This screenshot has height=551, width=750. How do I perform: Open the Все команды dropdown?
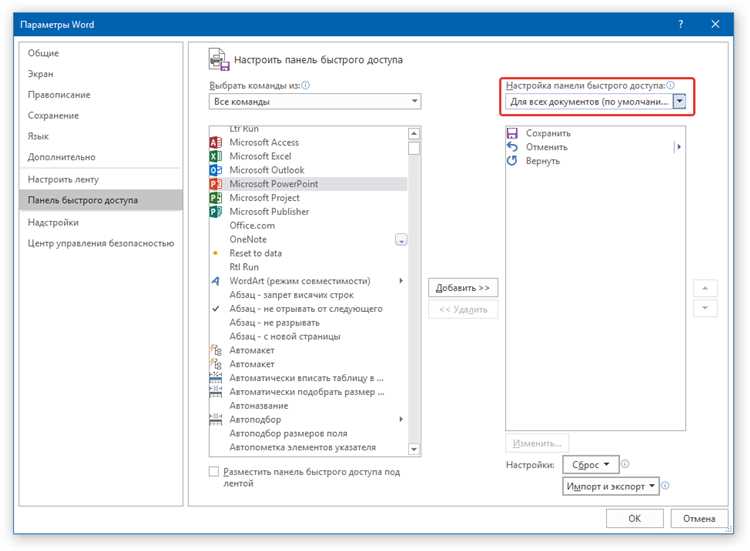315,101
